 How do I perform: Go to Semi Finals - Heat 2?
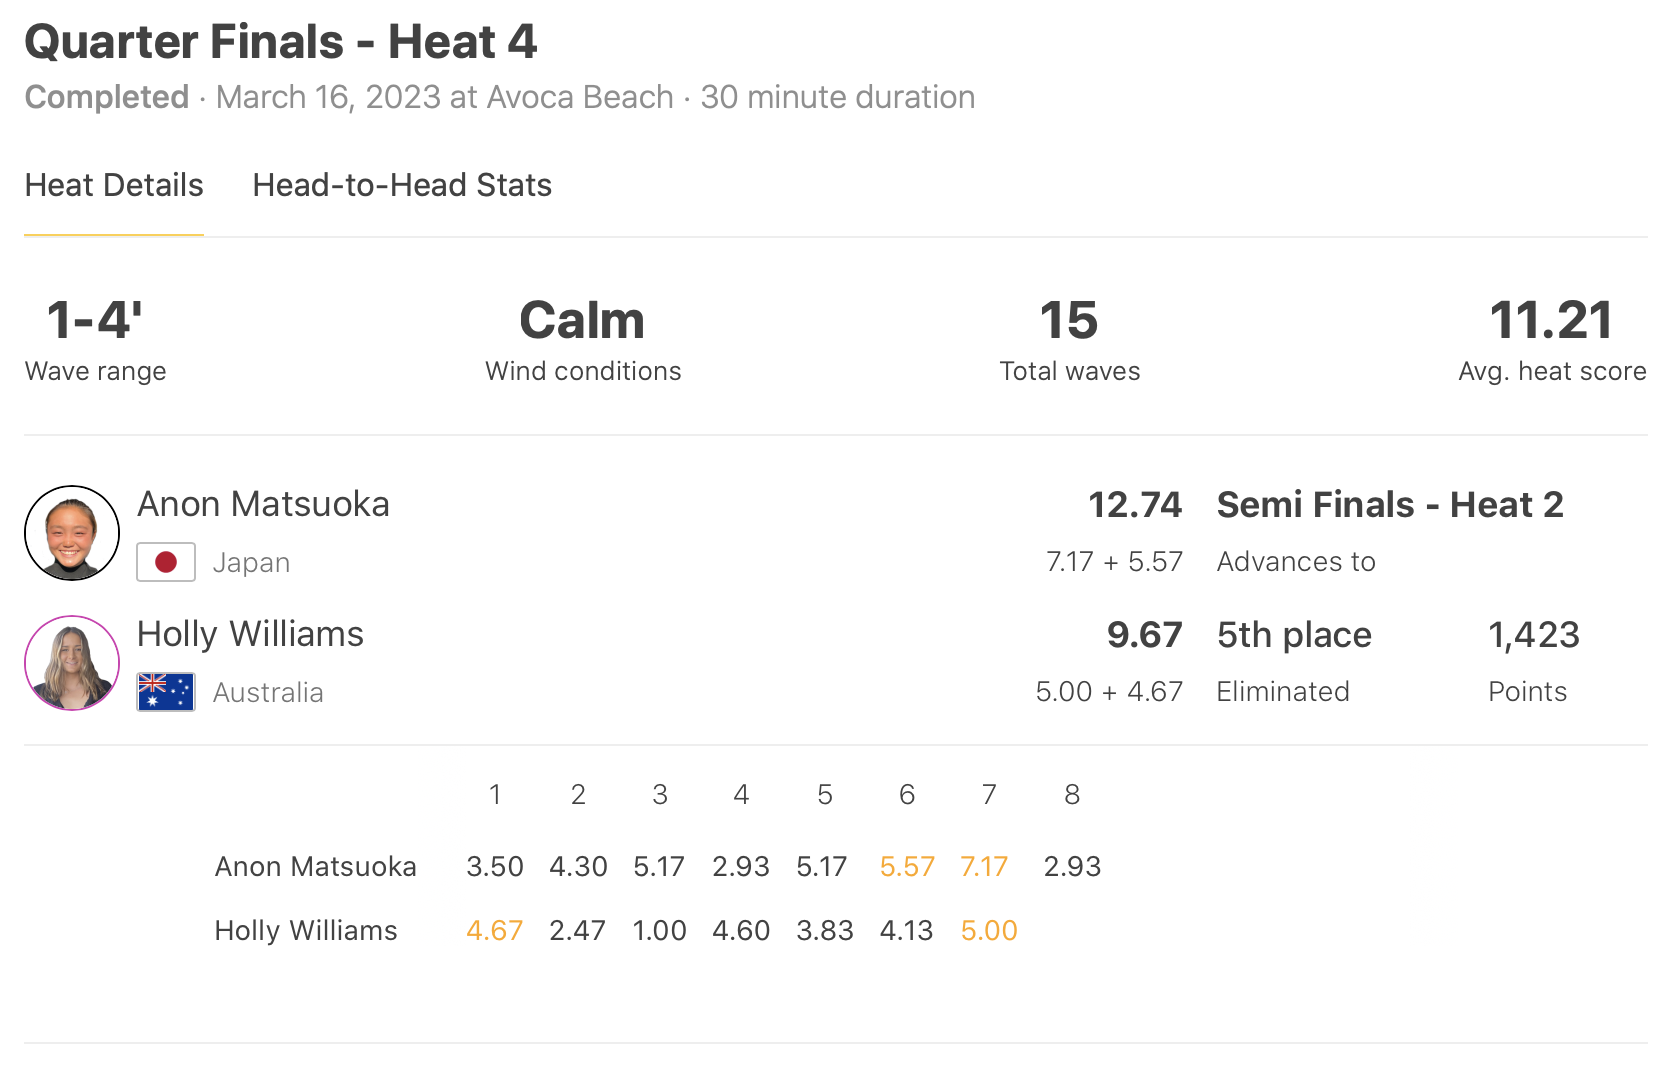pos(1389,505)
